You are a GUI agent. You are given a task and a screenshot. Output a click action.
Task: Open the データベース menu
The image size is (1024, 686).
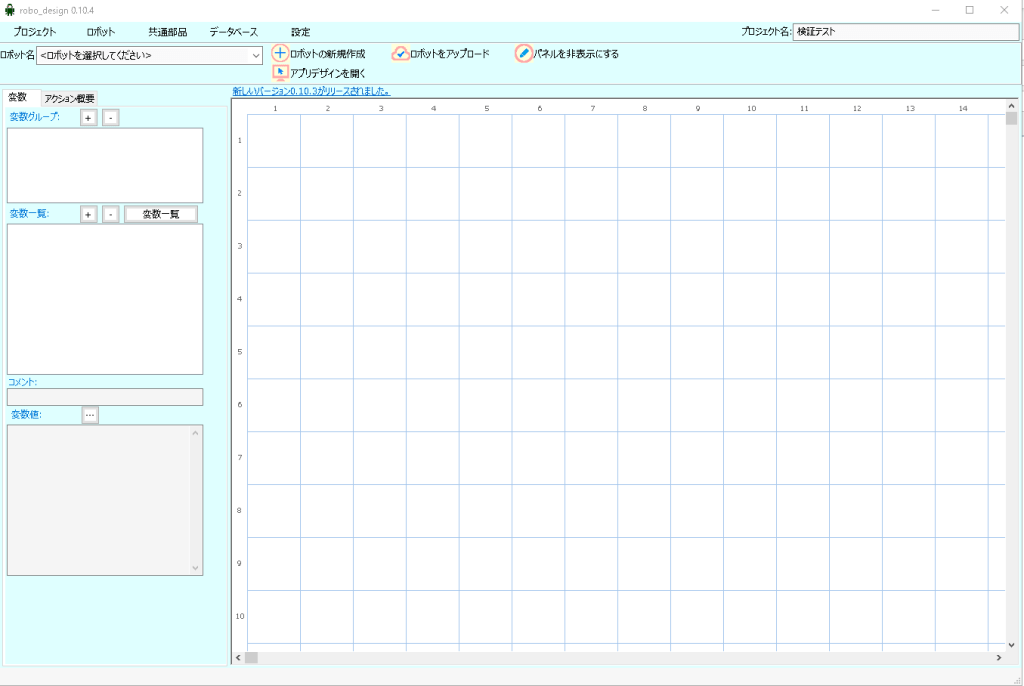(233, 32)
